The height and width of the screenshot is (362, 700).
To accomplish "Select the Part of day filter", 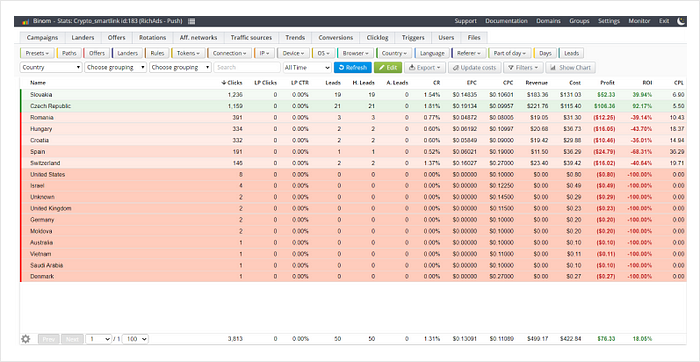I will [x=509, y=53].
